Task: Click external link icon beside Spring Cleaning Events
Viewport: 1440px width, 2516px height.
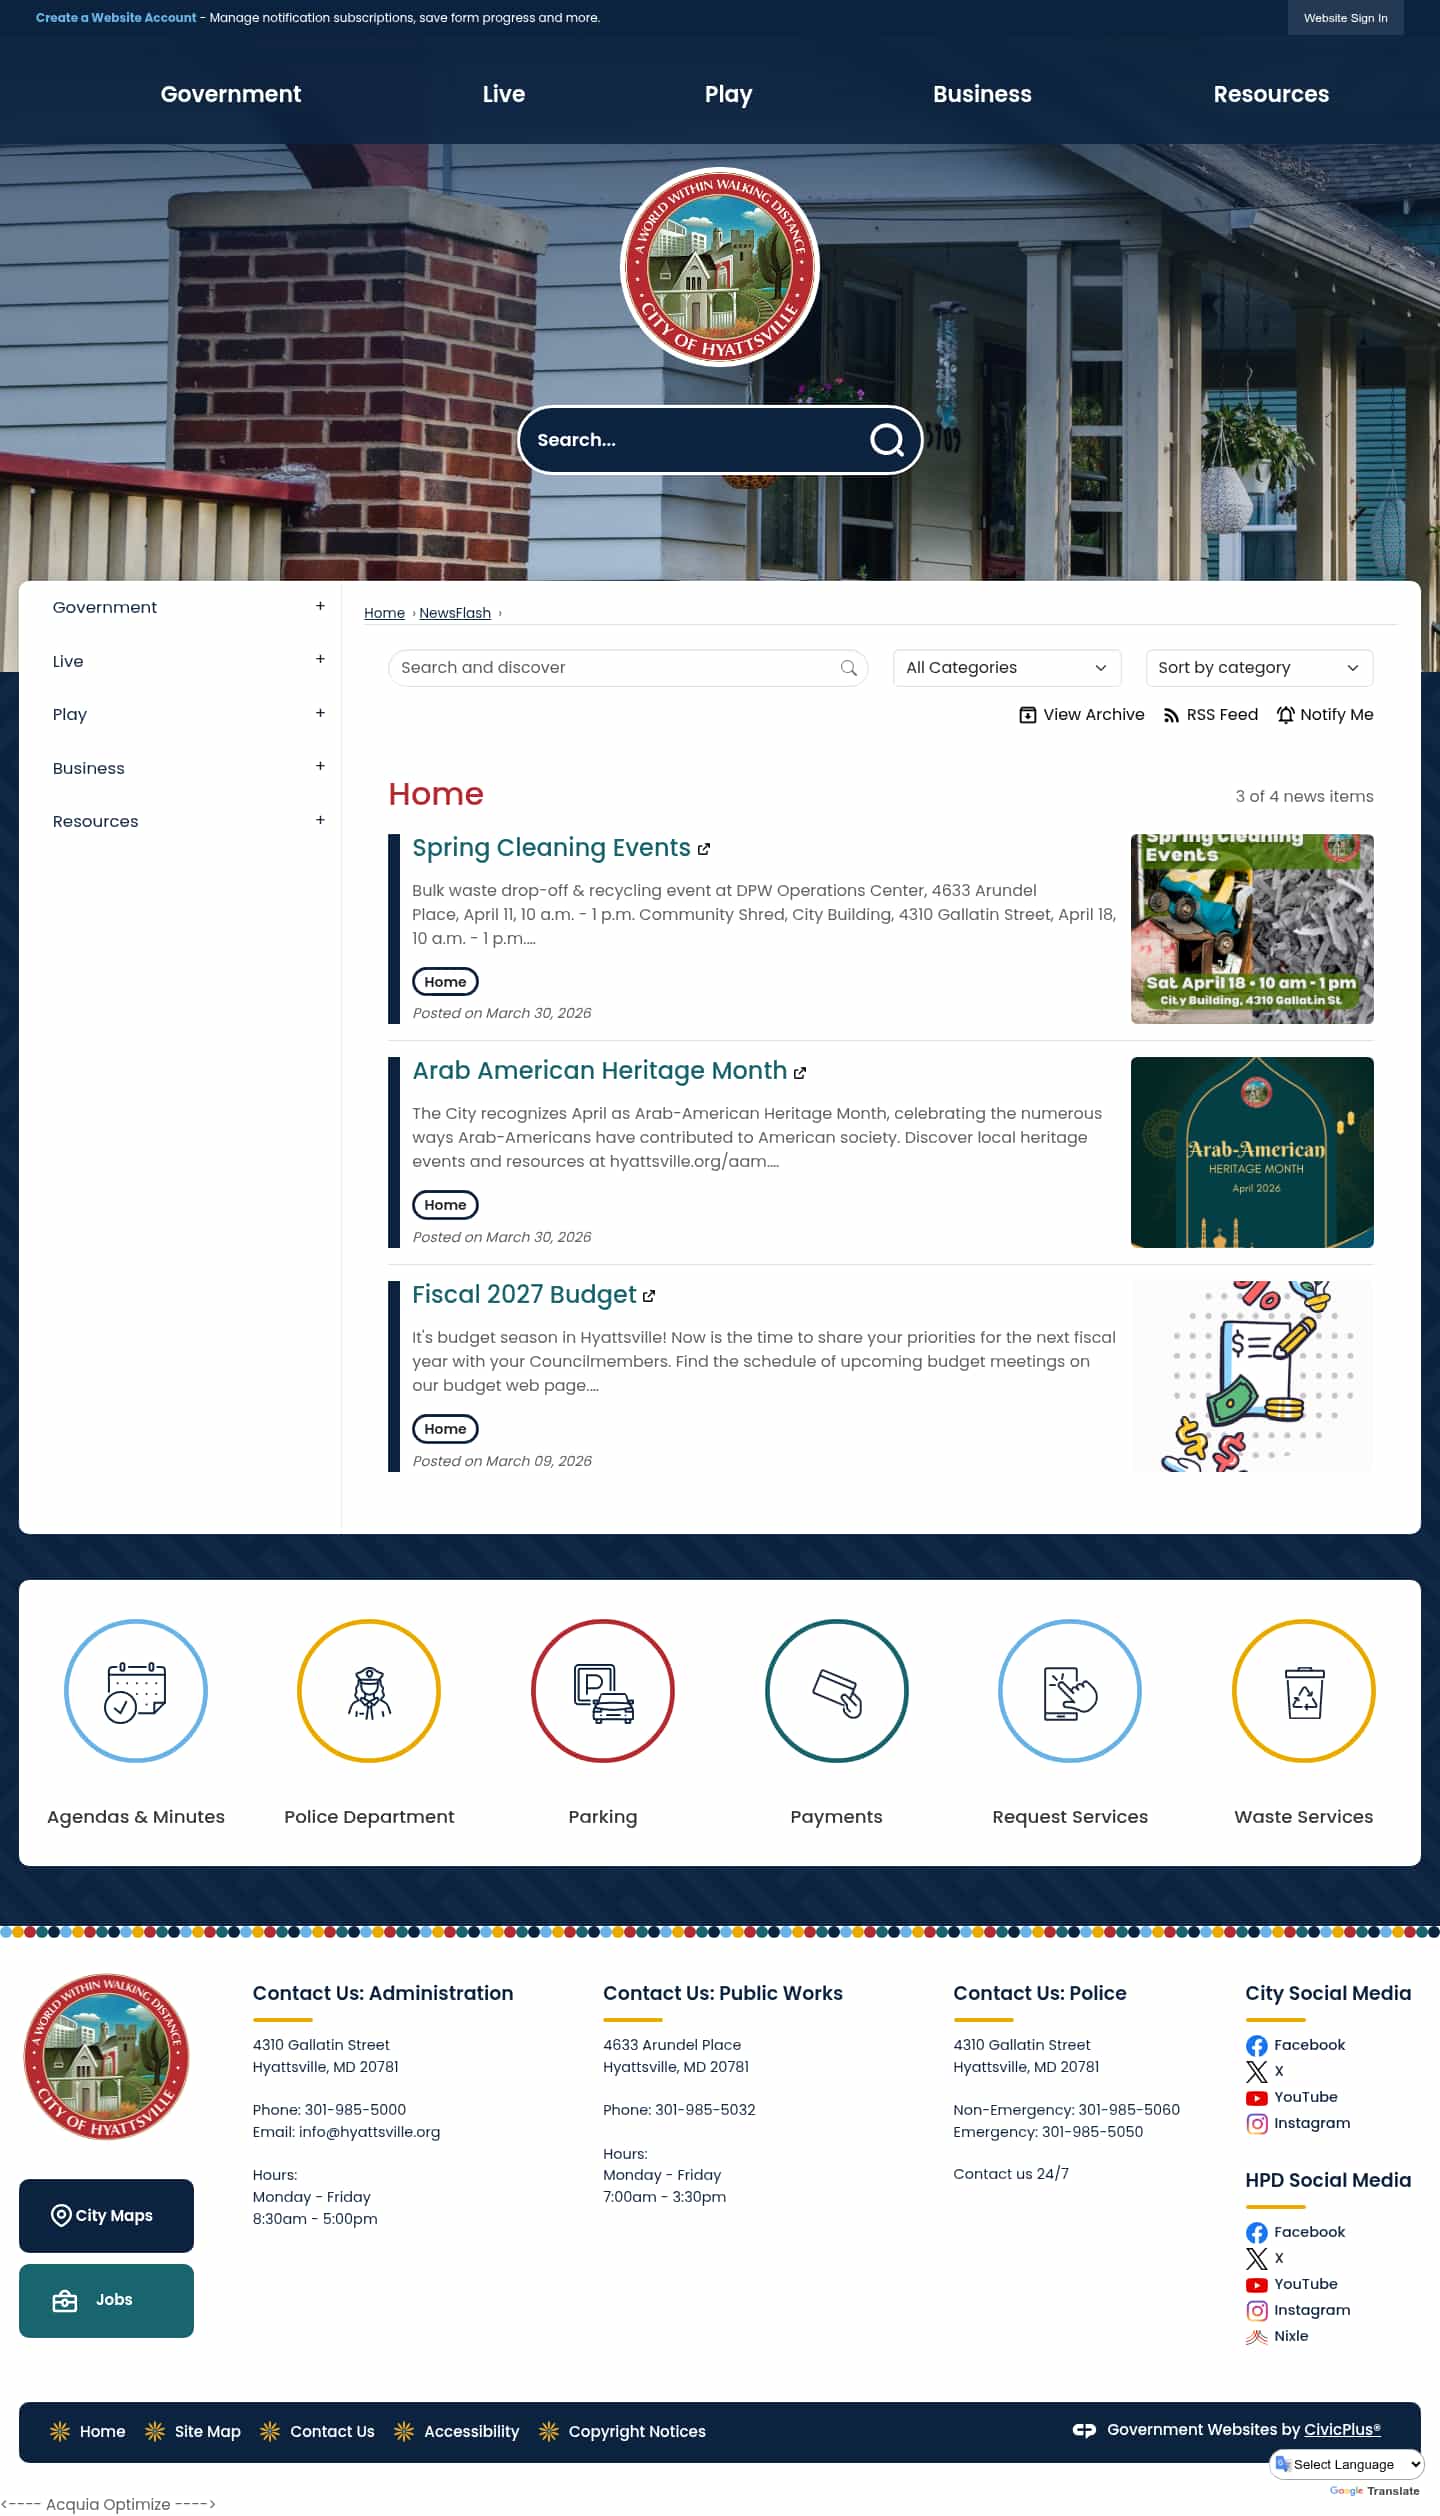Action: tap(704, 849)
